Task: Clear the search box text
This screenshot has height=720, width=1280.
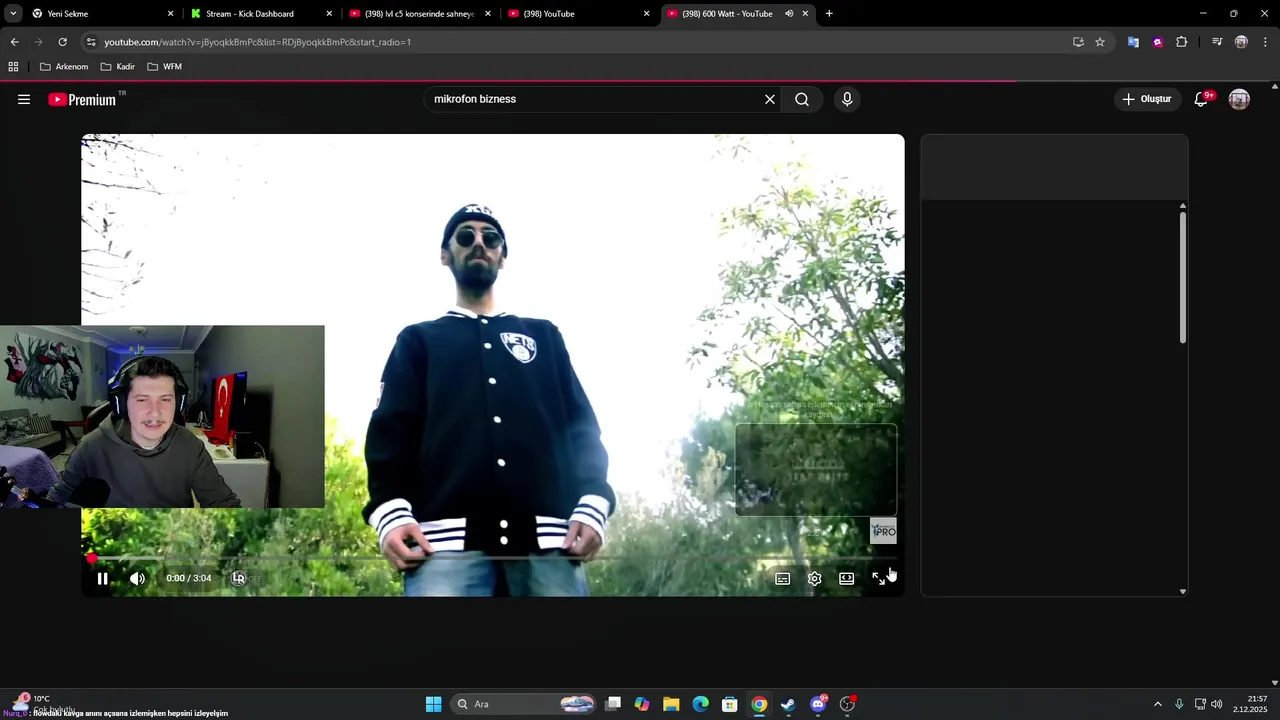Action: 770,99
